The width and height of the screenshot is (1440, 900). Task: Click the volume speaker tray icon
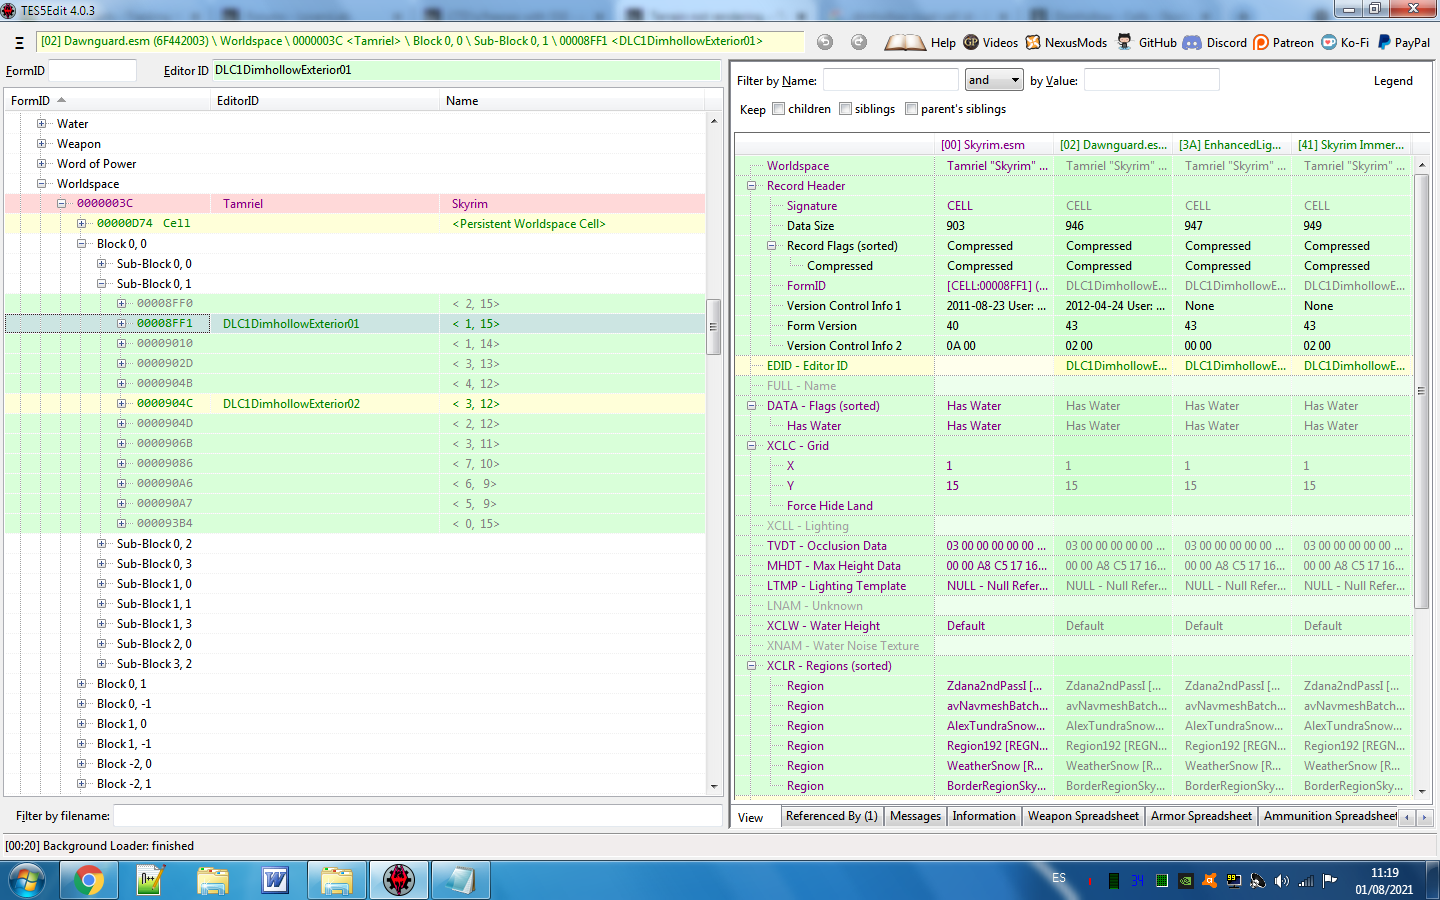coord(1282,881)
